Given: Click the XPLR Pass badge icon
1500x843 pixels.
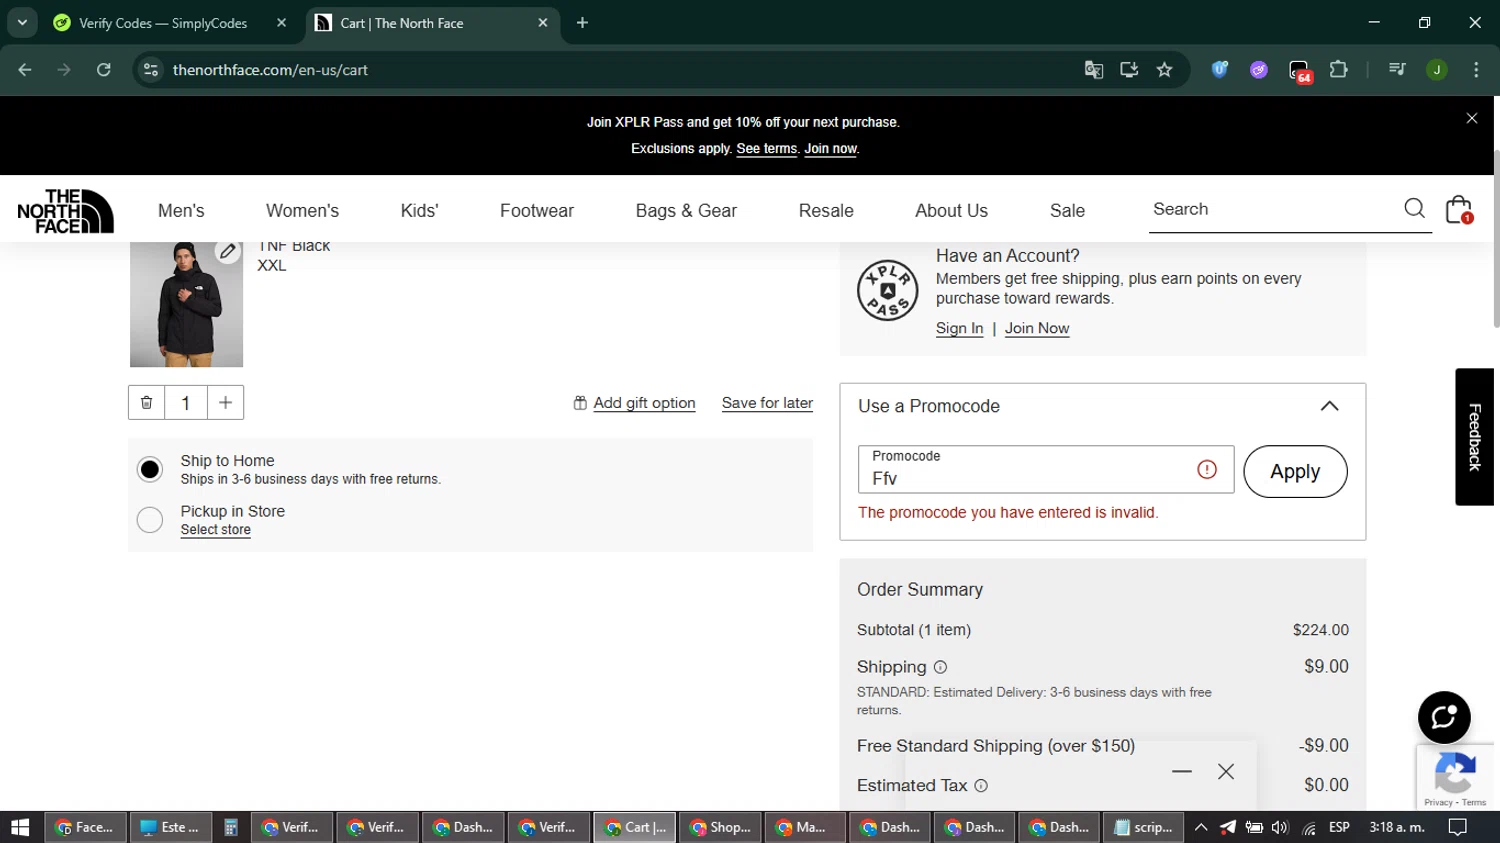Looking at the screenshot, I should click(887, 290).
